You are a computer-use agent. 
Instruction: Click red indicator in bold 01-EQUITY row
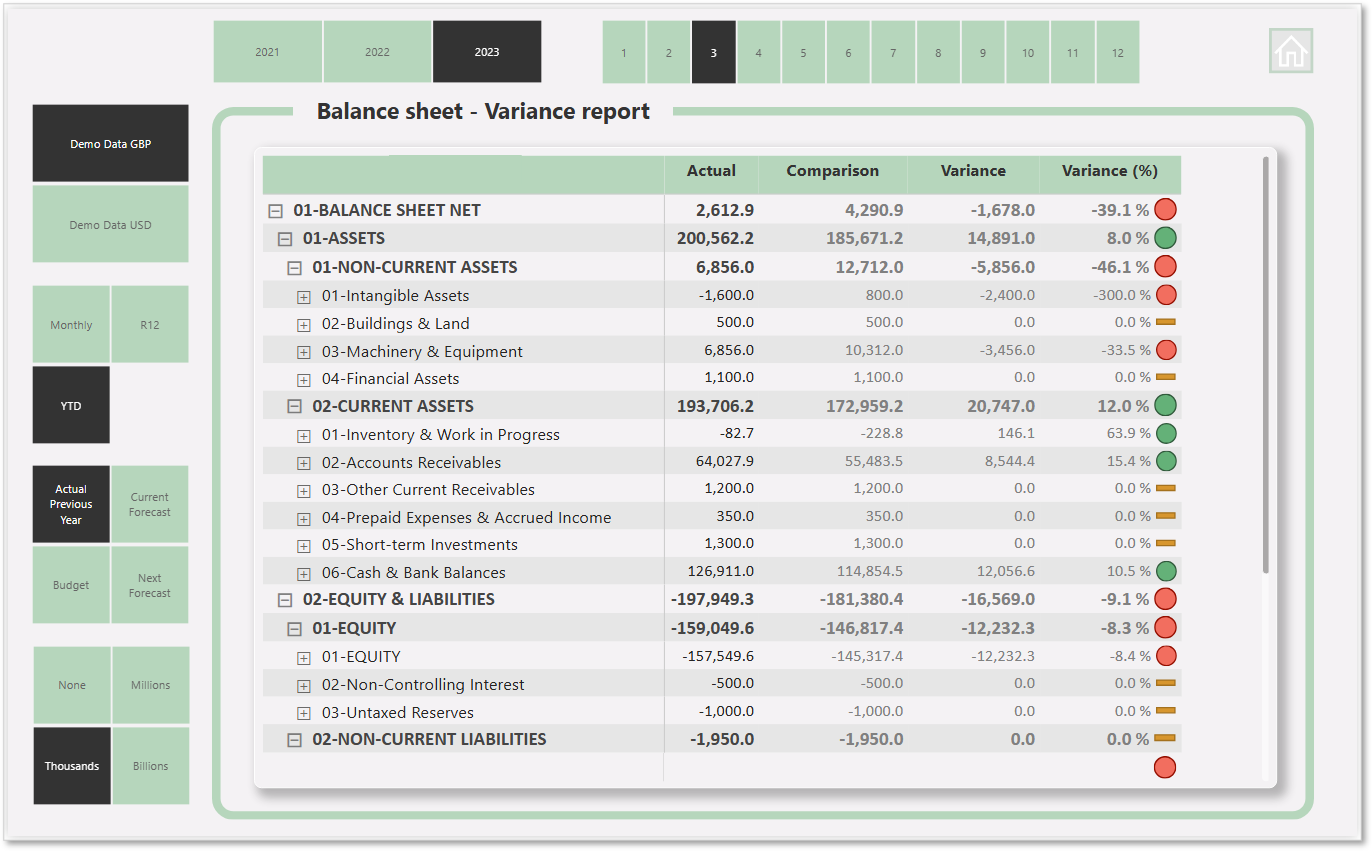point(1165,628)
